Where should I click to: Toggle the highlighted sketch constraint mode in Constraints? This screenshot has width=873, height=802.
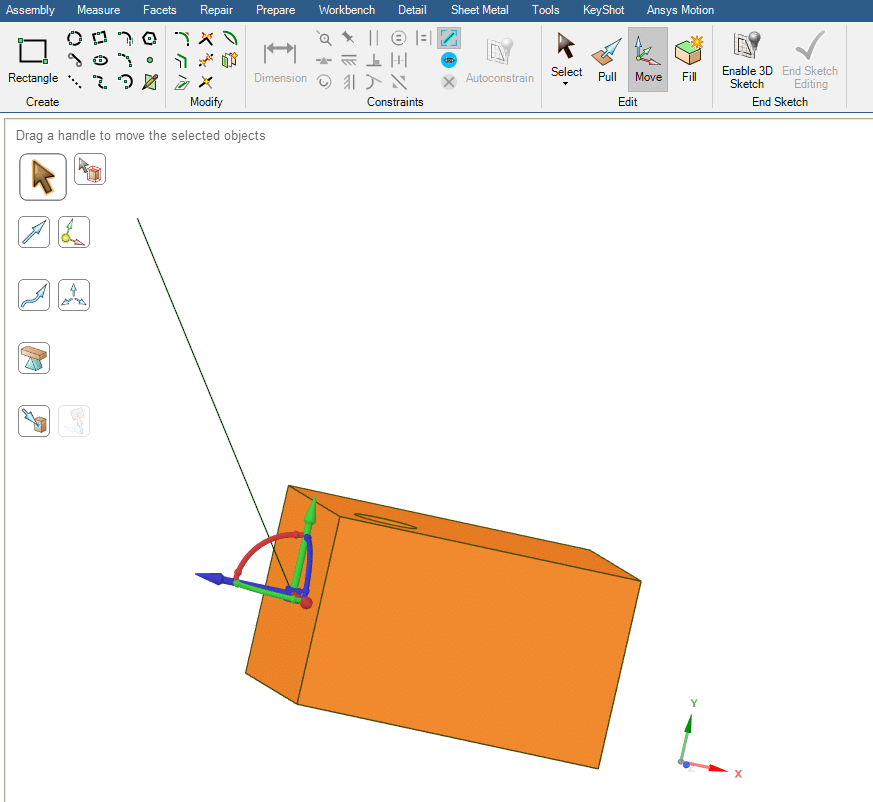point(449,39)
